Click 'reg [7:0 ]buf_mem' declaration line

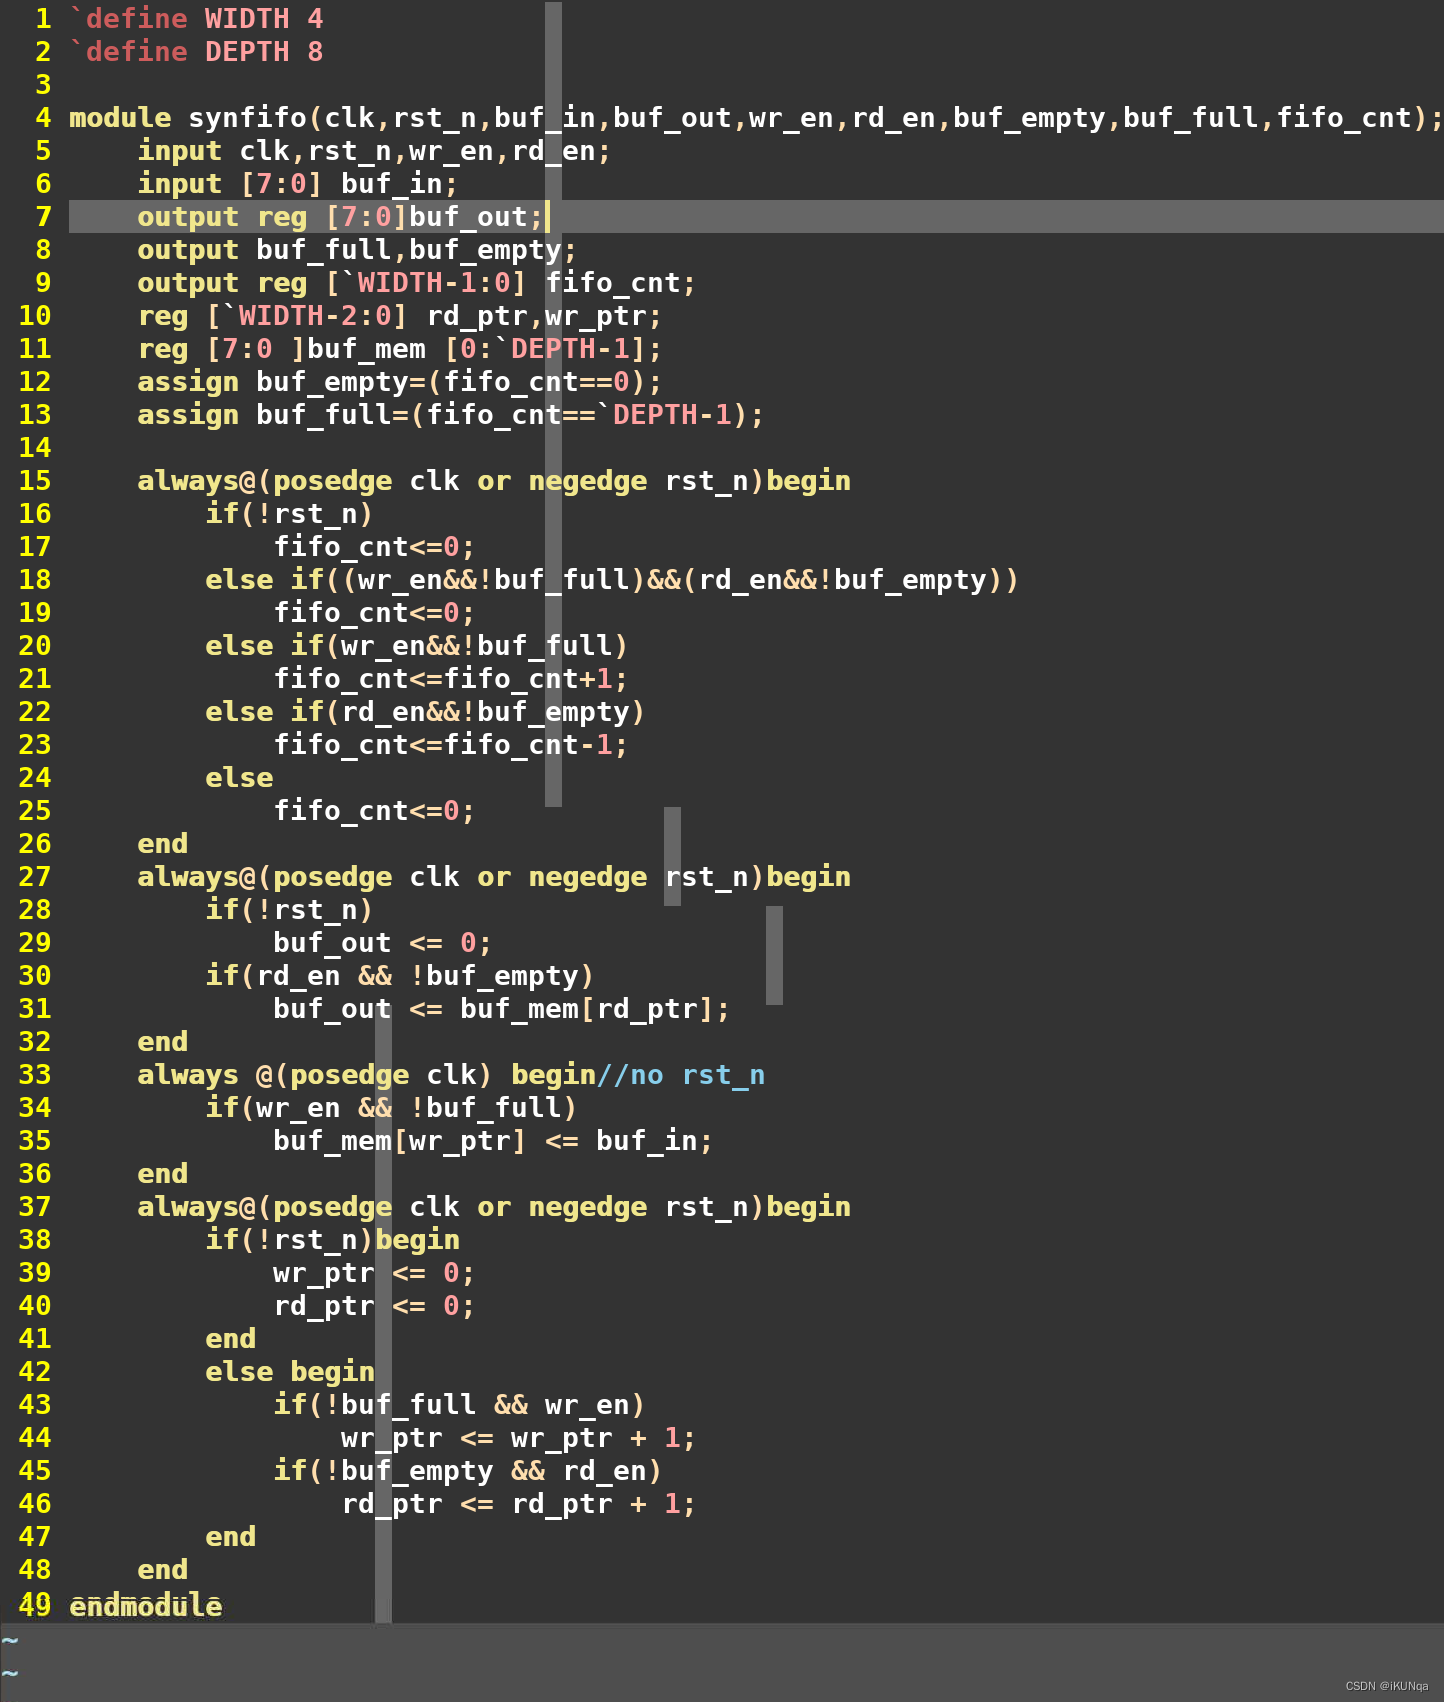399,349
